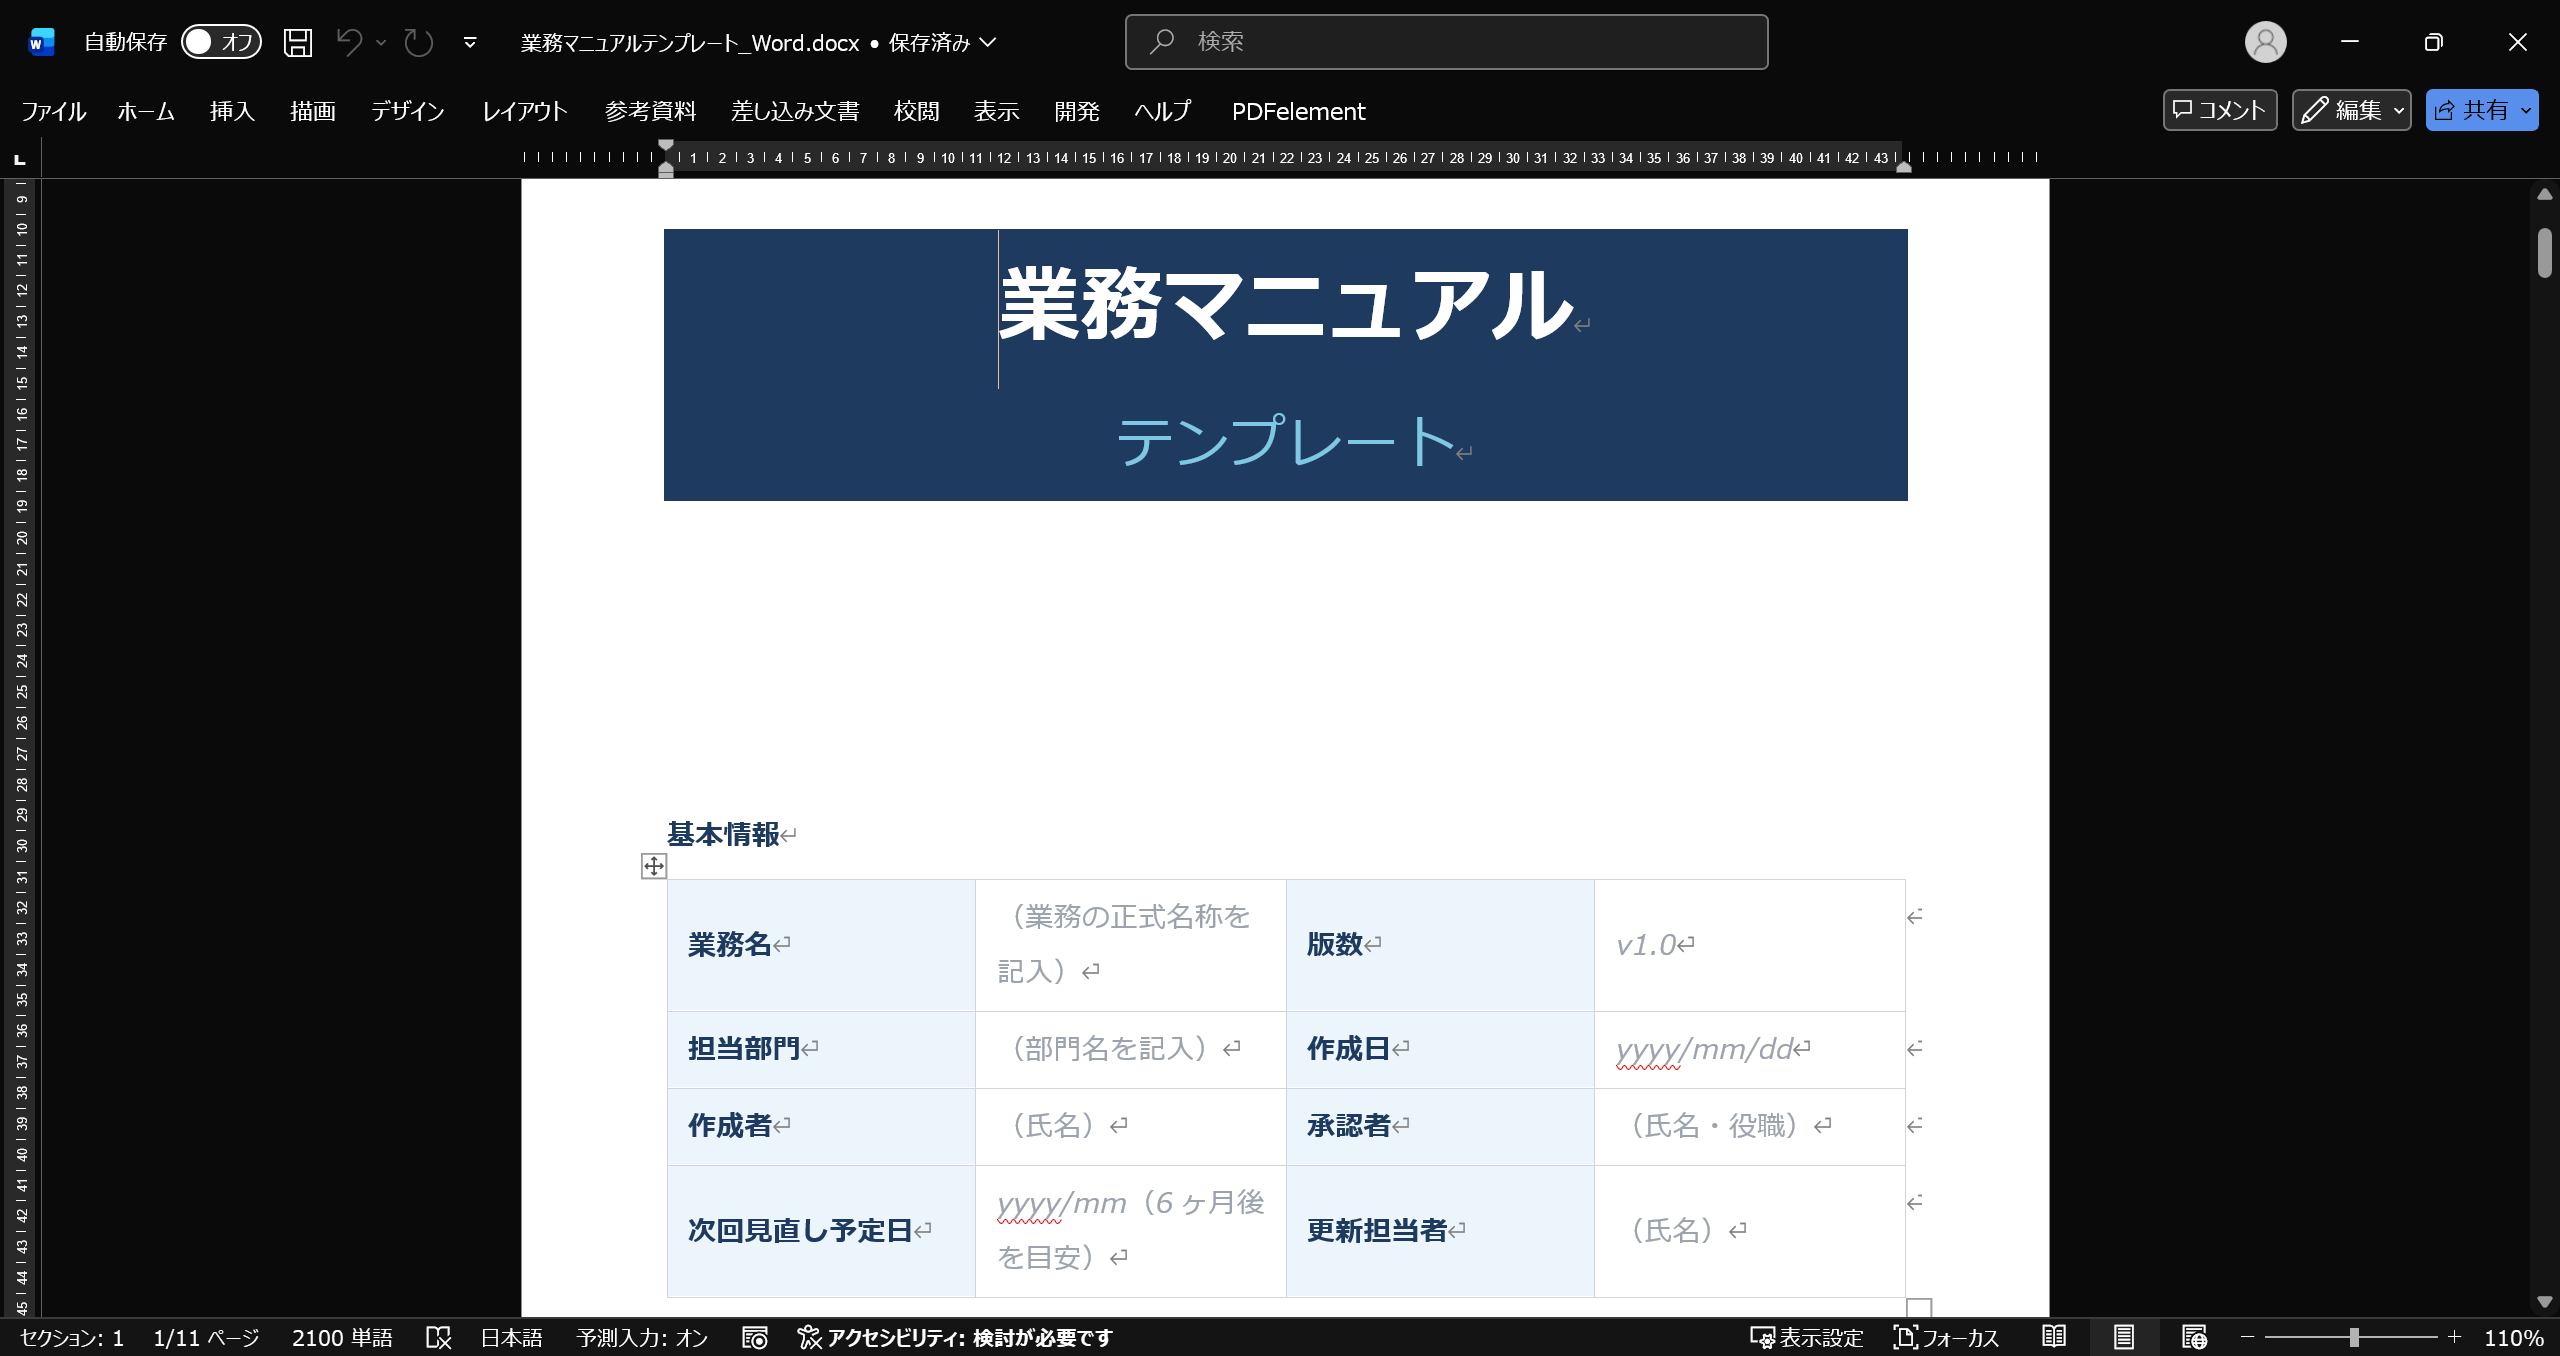Image resolution: width=2560 pixels, height=1356 pixels.
Task: Open the Editing mode dropdown
Action: [x=2351, y=110]
